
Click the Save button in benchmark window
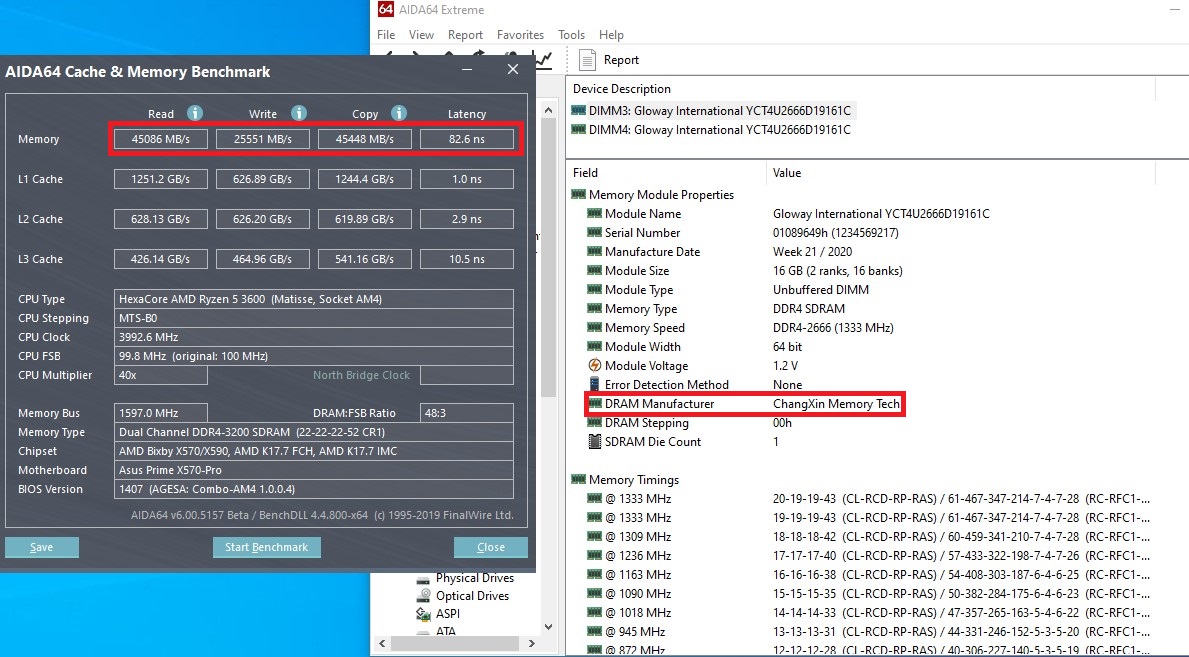[x=42, y=547]
